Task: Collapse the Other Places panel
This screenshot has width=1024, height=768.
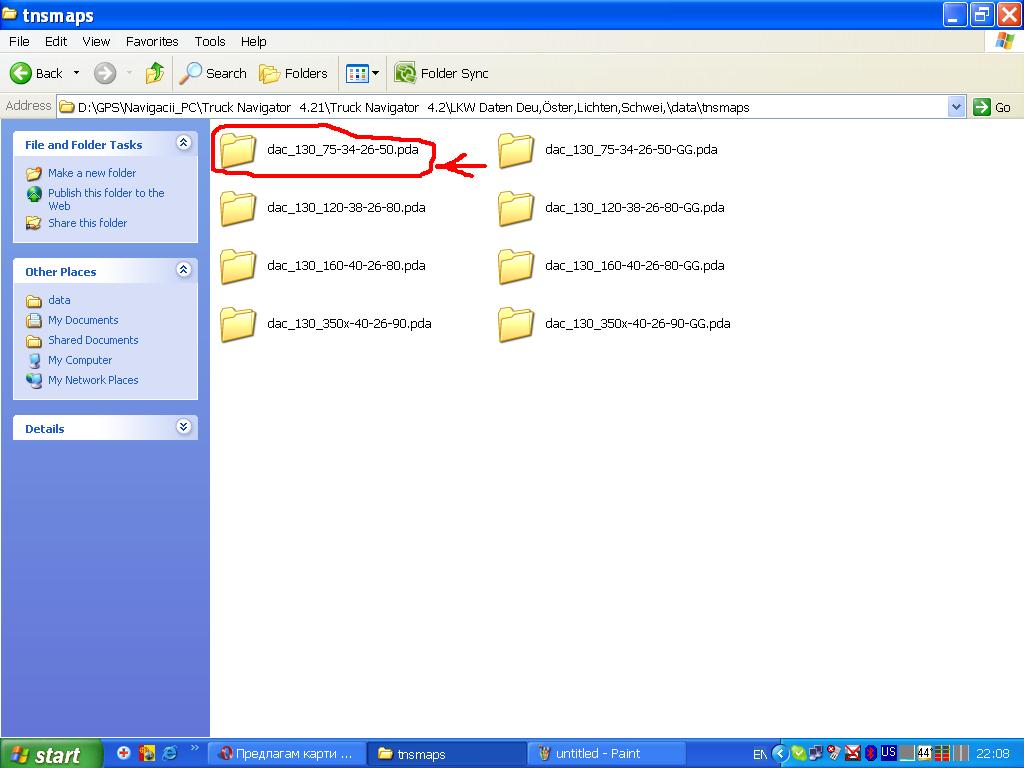Action: (x=184, y=270)
